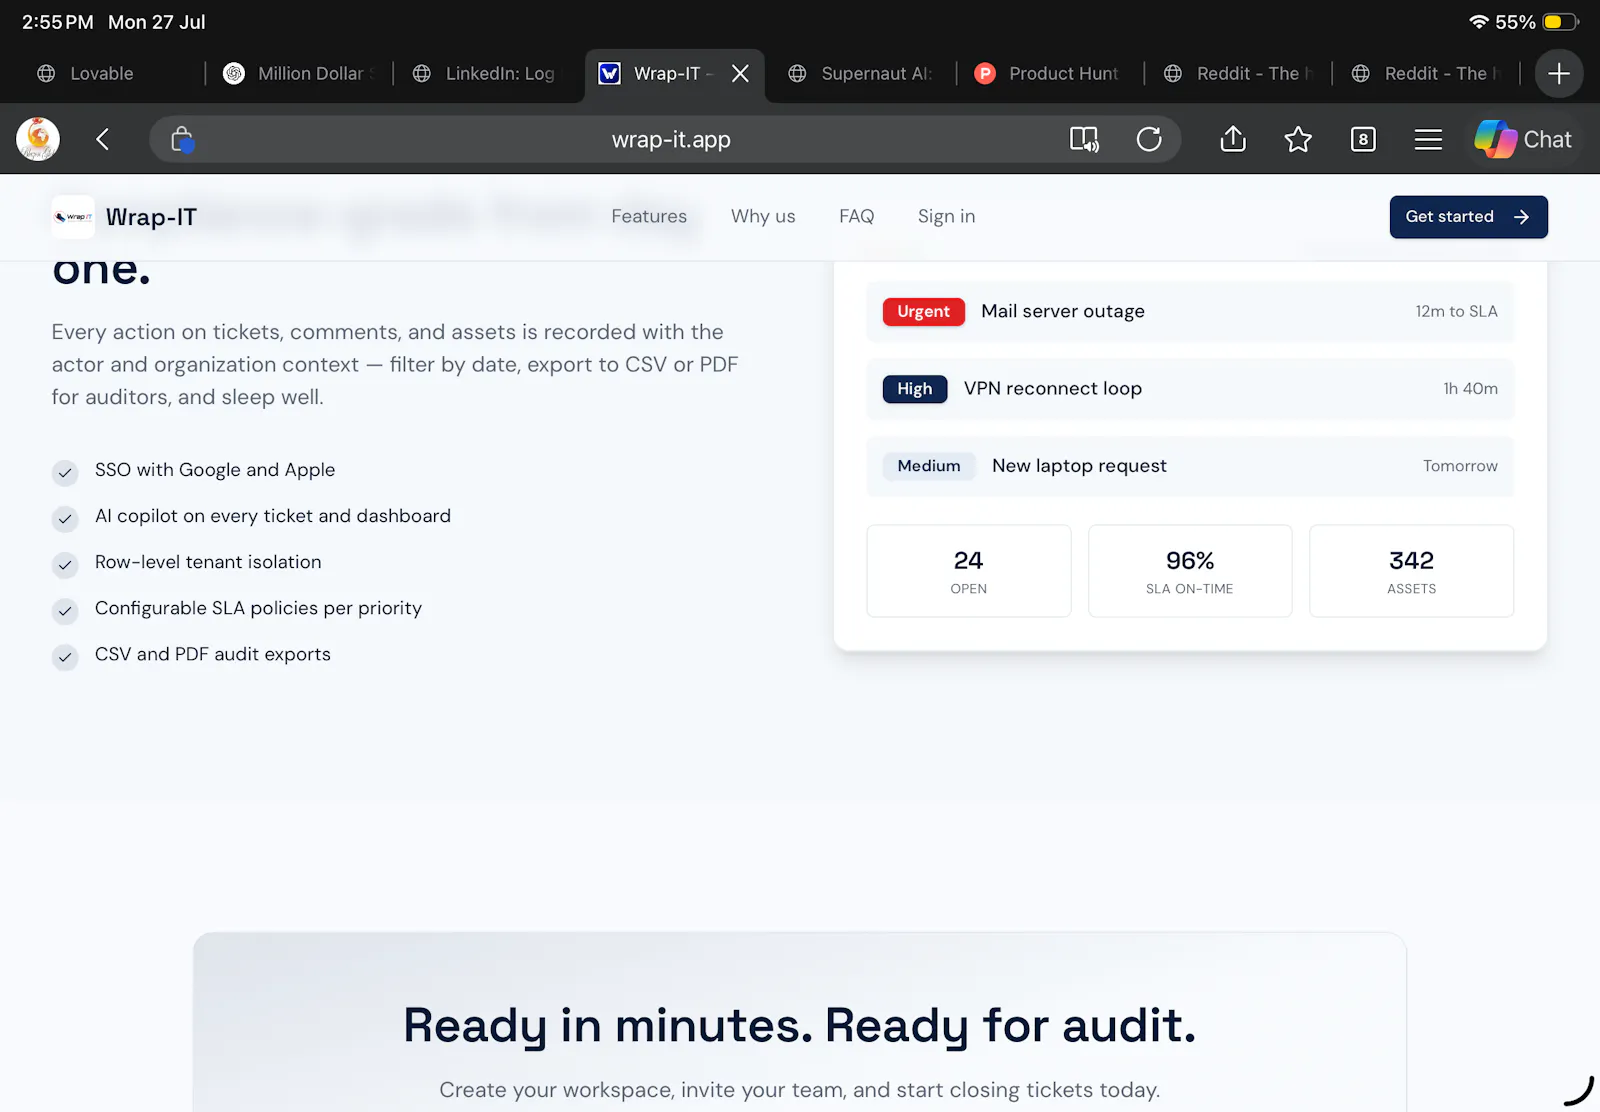The height and width of the screenshot is (1112, 1600).
Task: Open the browser hamburger menu
Action: pos(1428,140)
